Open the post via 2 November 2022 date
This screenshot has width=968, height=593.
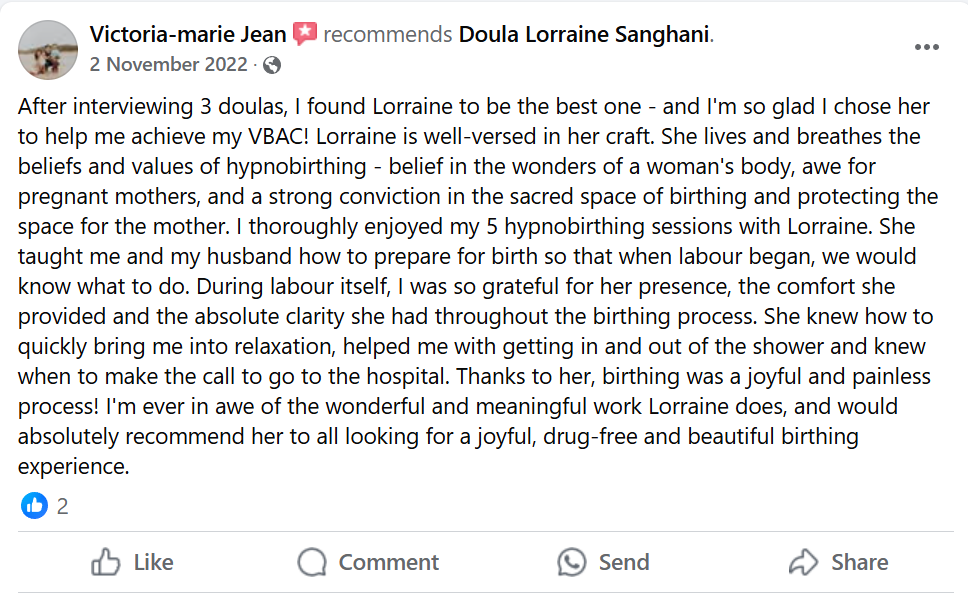point(168,65)
